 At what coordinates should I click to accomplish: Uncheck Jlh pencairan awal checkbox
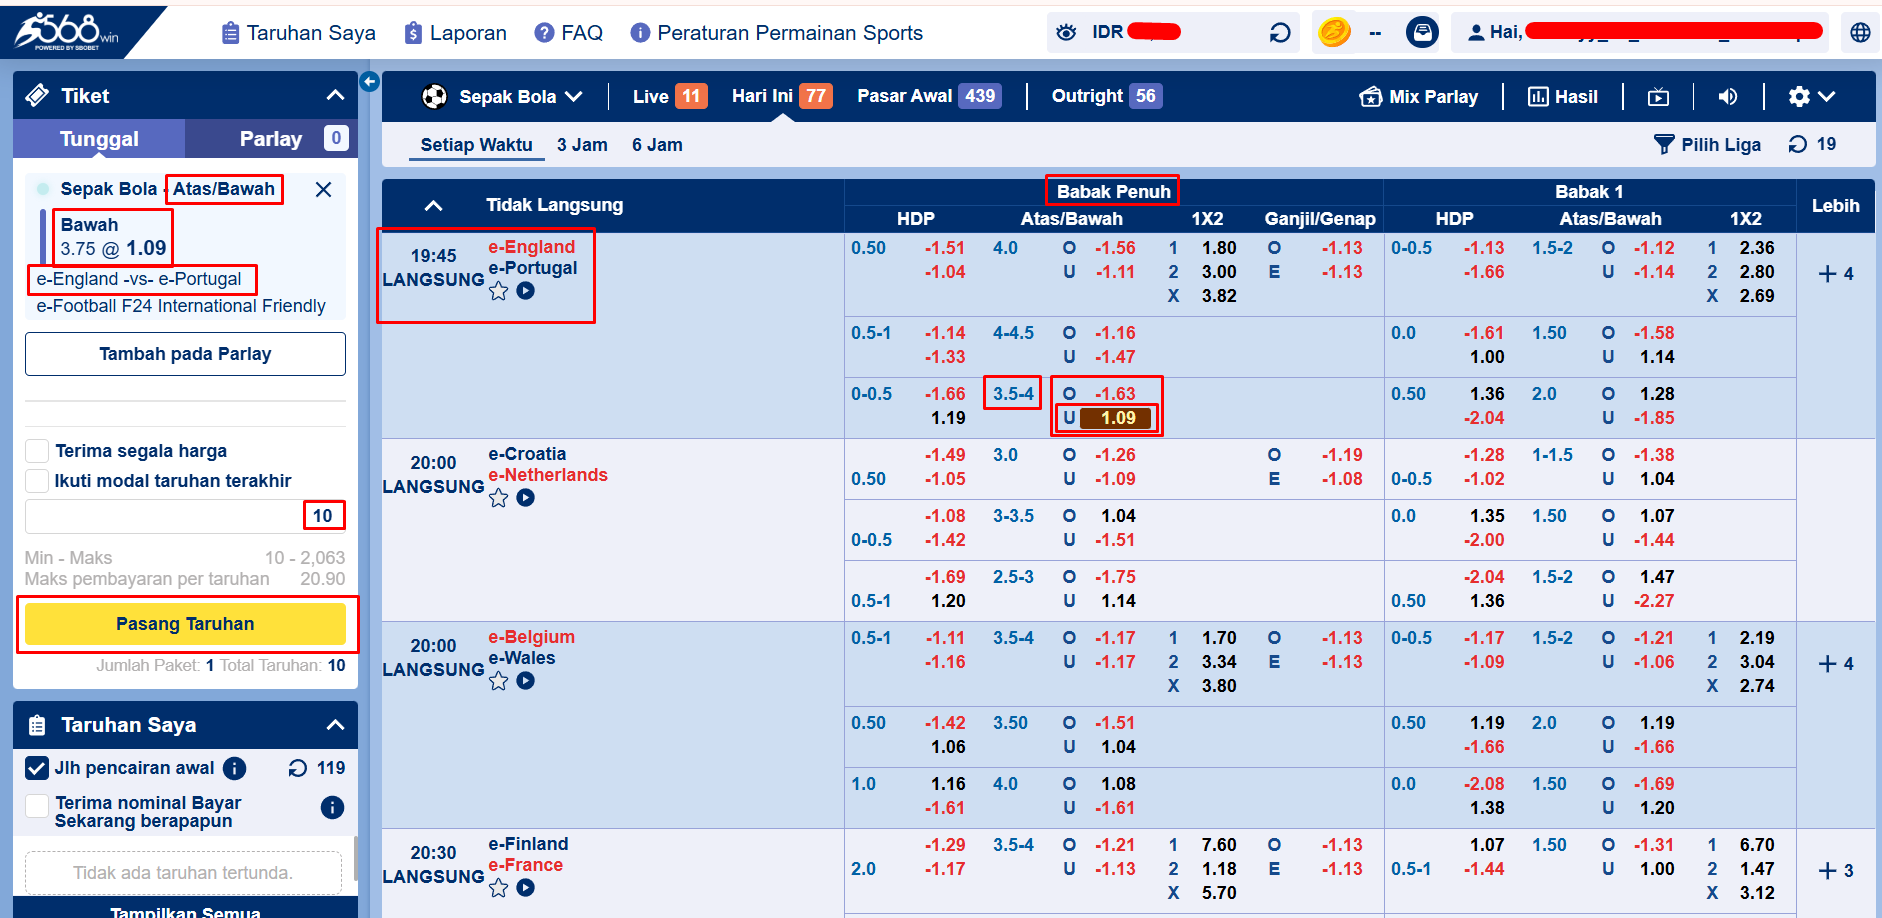tap(37, 768)
